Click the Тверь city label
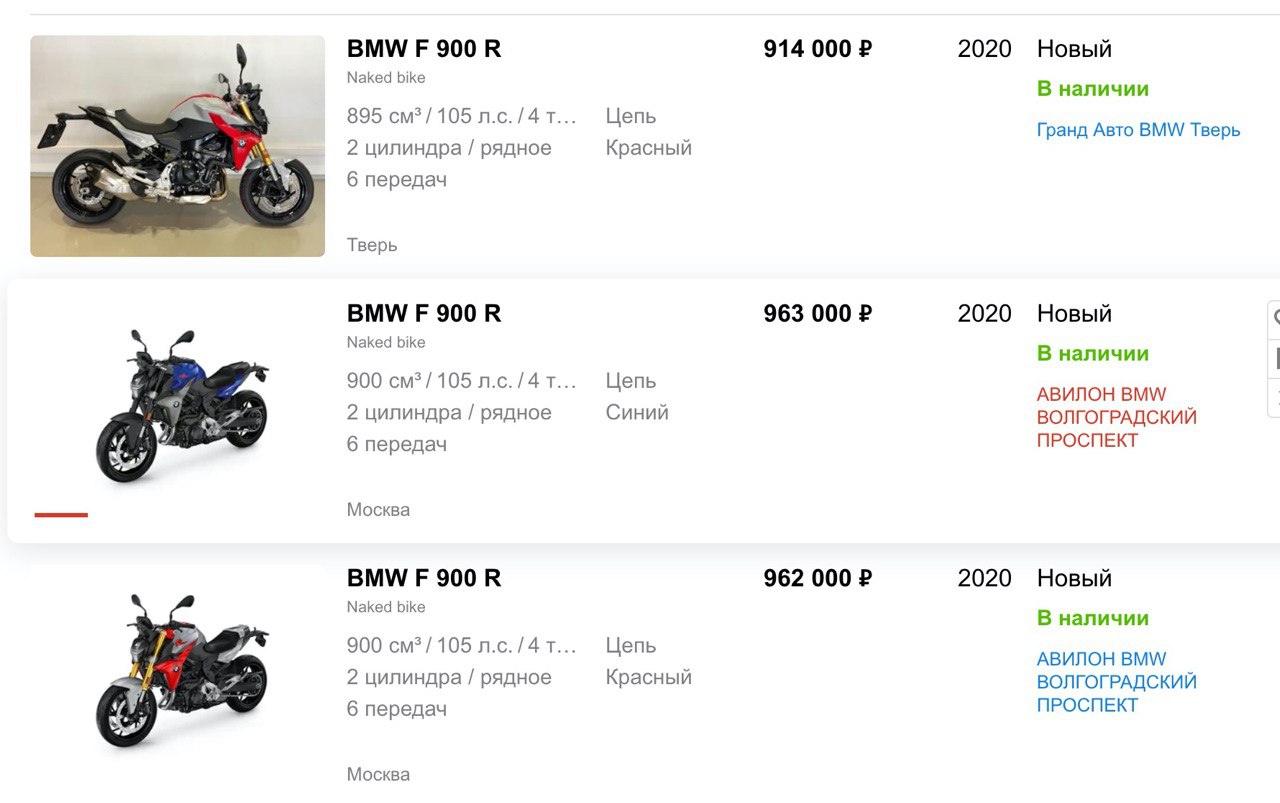1280x803 pixels. [x=372, y=245]
